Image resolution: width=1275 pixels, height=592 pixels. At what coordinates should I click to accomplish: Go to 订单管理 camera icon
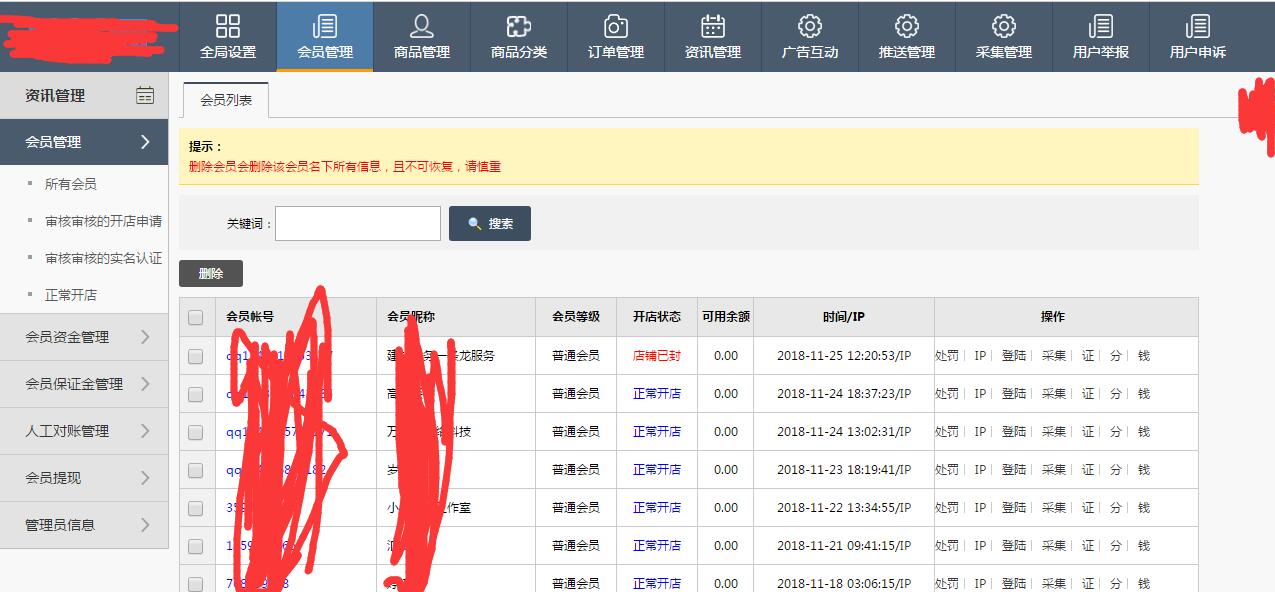[x=616, y=27]
